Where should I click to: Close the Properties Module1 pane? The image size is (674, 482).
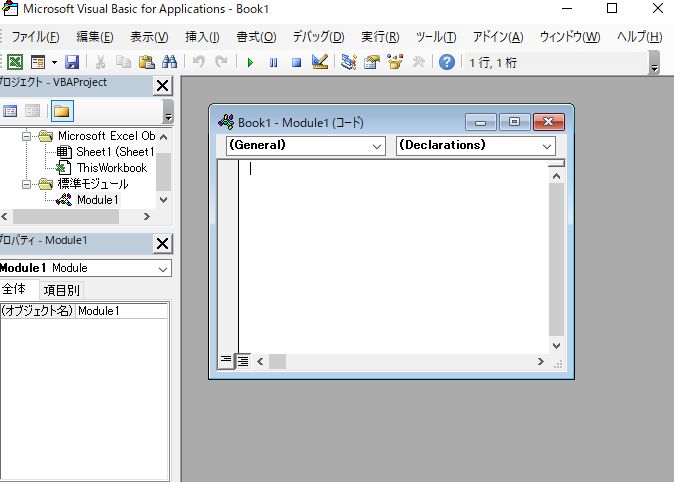[162, 244]
